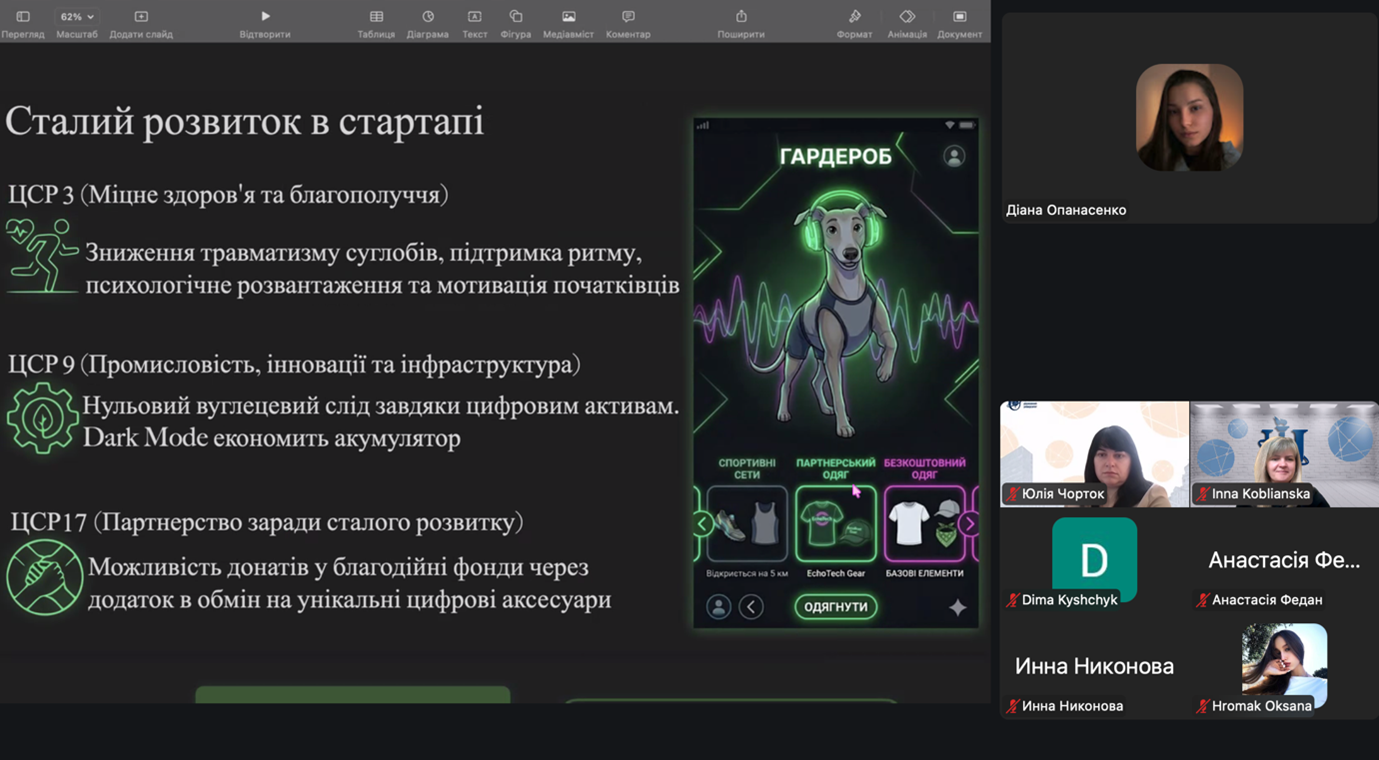Select Юлія Чорток's video tile
The height and width of the screenshot is (760, 1379).
[1094, 453]
